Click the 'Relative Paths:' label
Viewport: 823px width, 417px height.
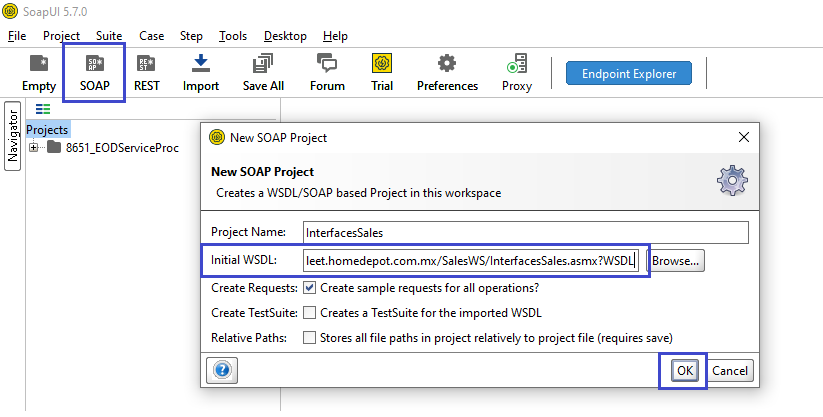pyautogui.click(x=249, y=338)
